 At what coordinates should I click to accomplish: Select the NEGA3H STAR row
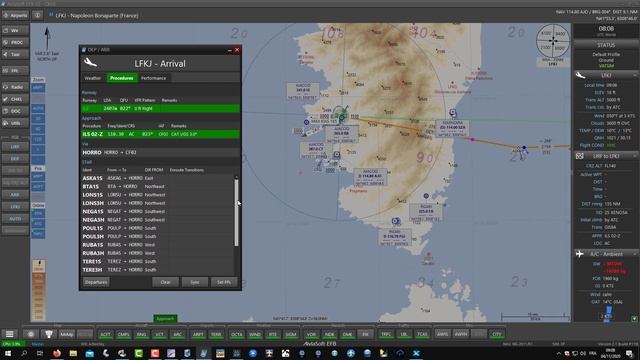[158, 220]
